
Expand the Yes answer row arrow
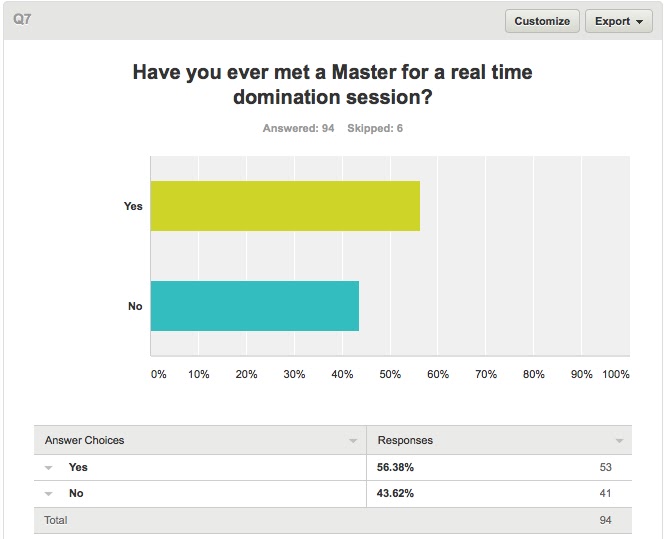[49, 468]
